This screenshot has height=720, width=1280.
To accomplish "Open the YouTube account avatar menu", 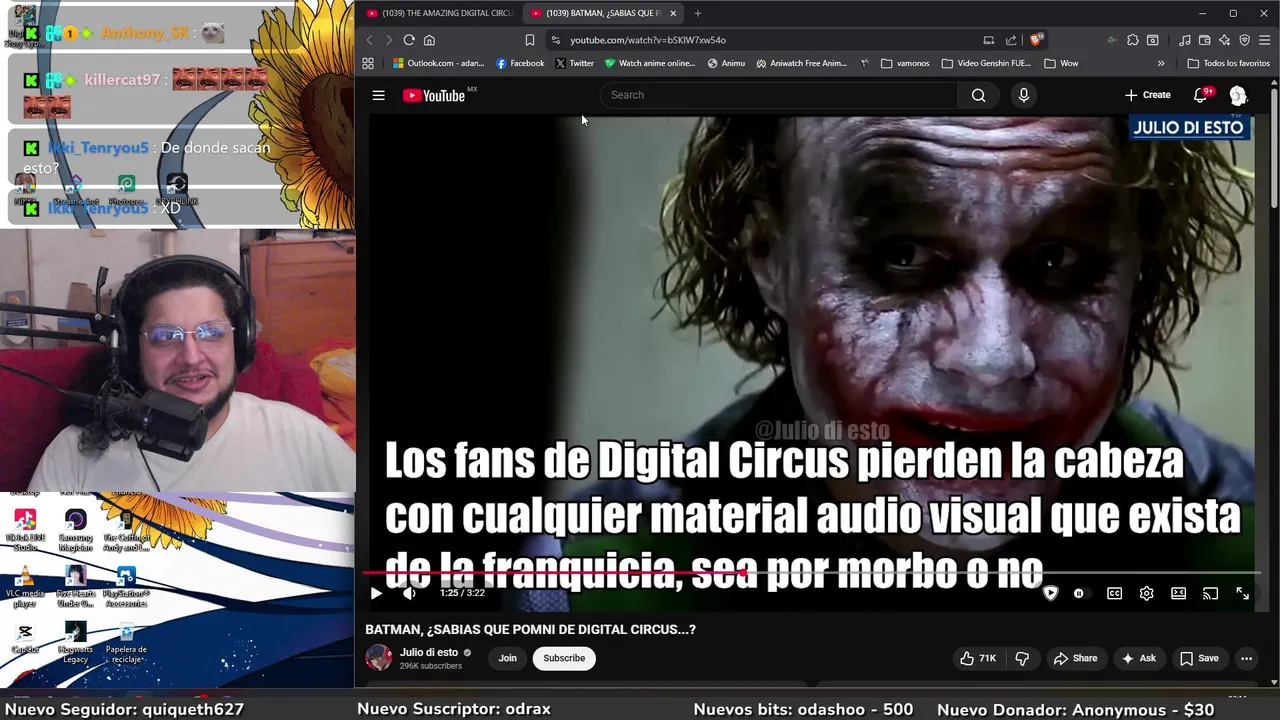I will click(1238, 95).
